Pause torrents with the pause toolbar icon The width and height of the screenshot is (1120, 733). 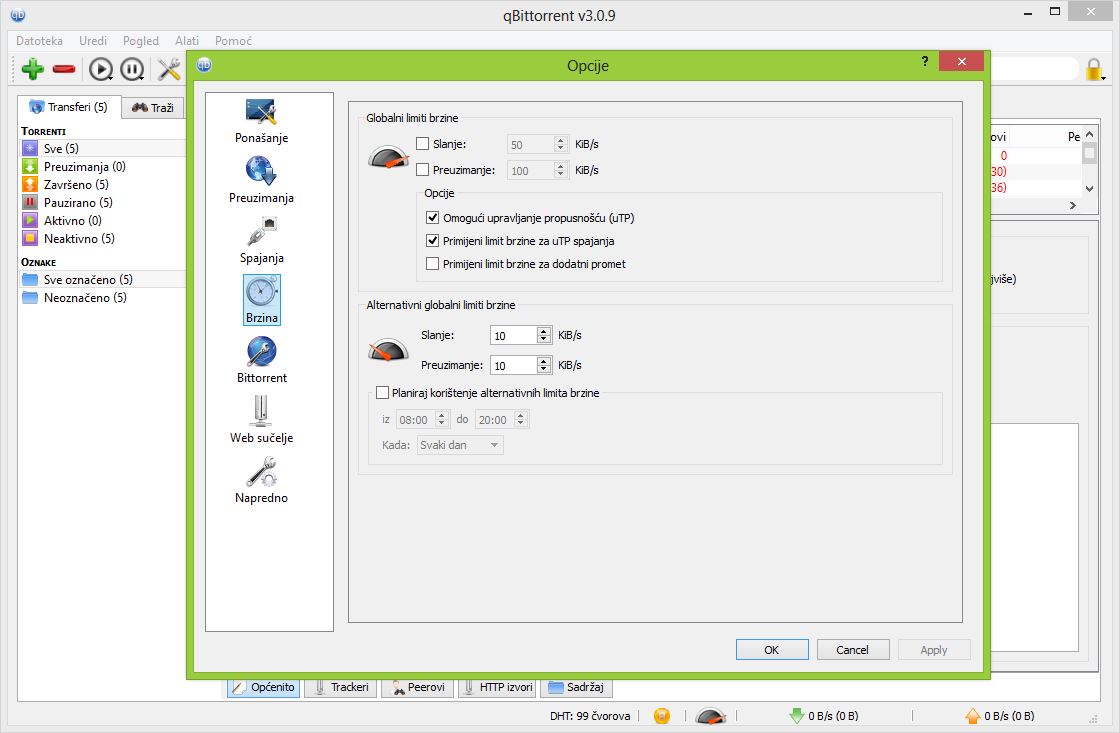point(132,69)
